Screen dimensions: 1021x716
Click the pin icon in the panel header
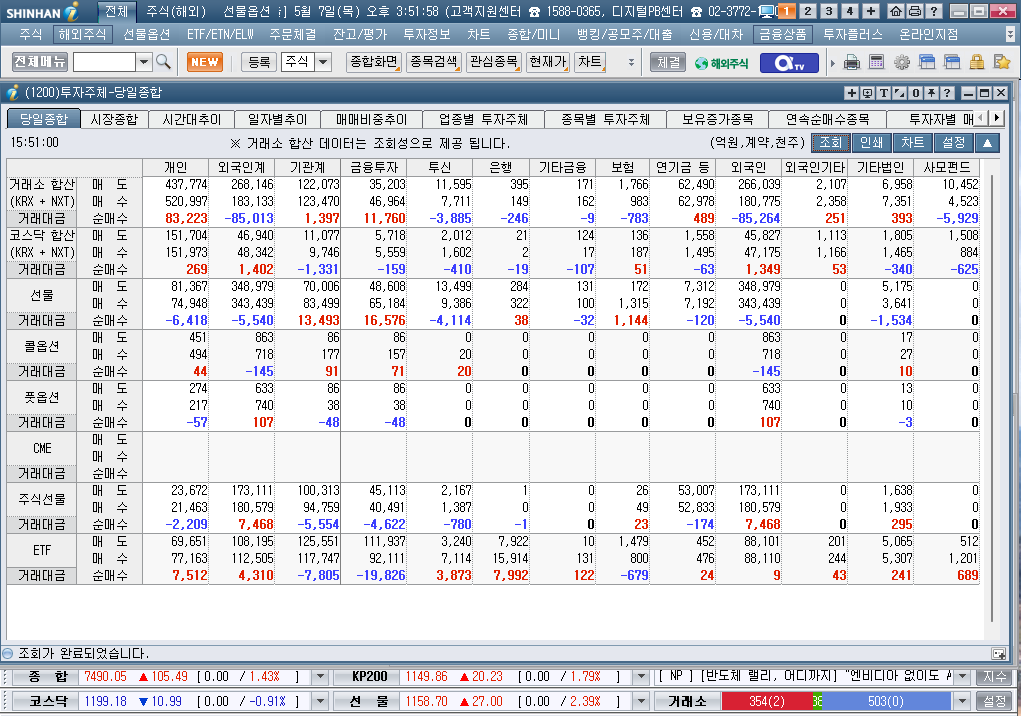tap(931, 93)
